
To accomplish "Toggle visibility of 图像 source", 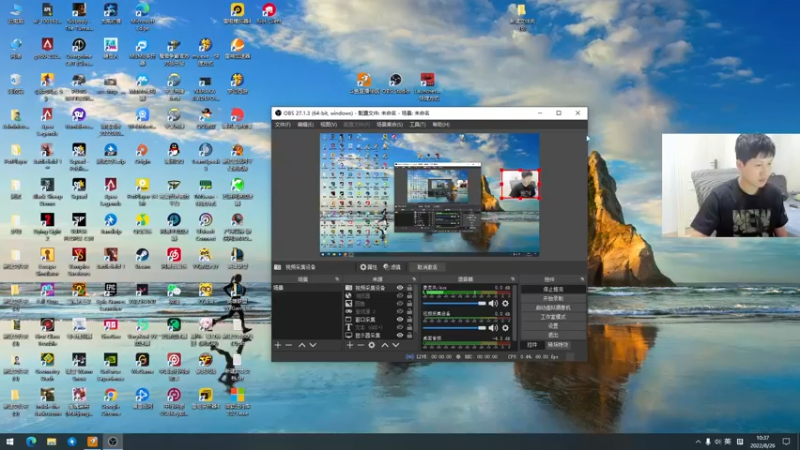I will 400,304.
